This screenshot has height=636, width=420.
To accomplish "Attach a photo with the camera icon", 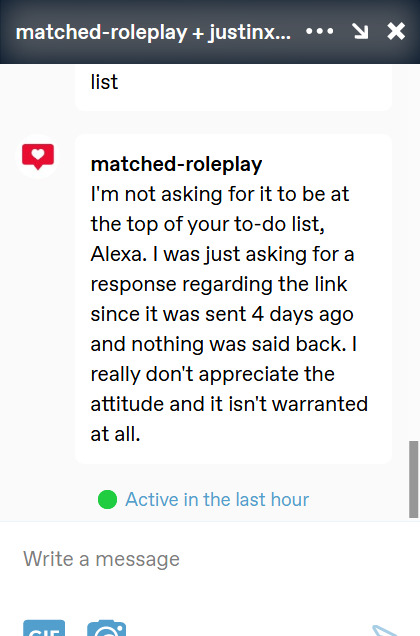I will click(107, 628).
